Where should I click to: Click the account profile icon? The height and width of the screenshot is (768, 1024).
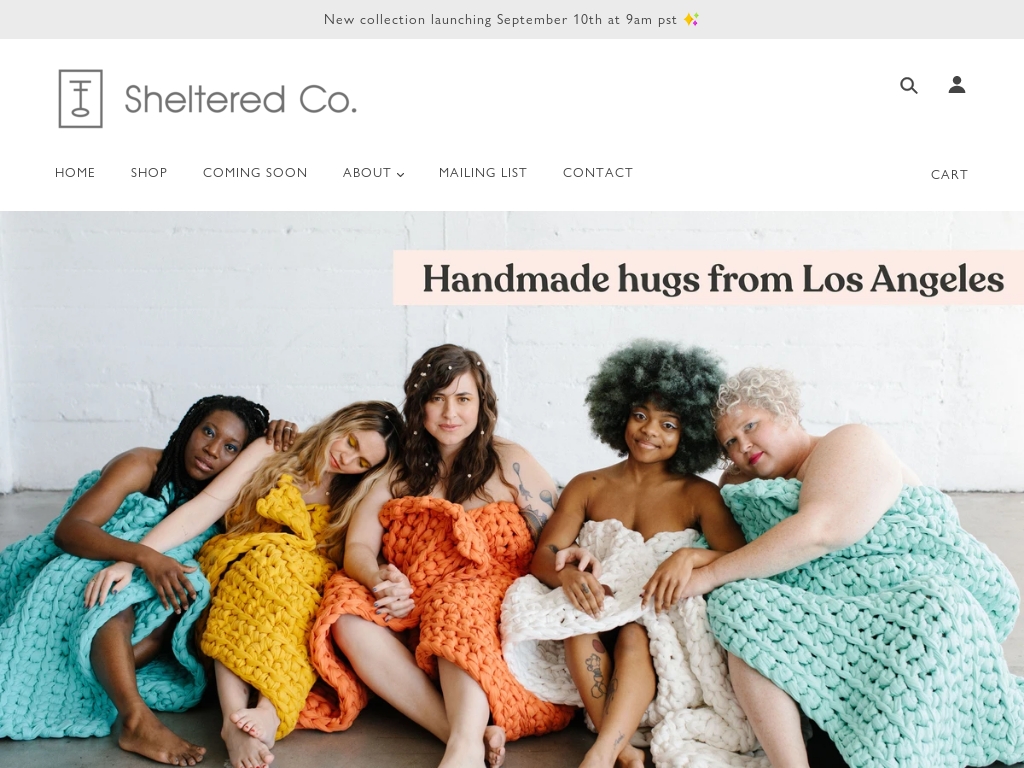957,84
